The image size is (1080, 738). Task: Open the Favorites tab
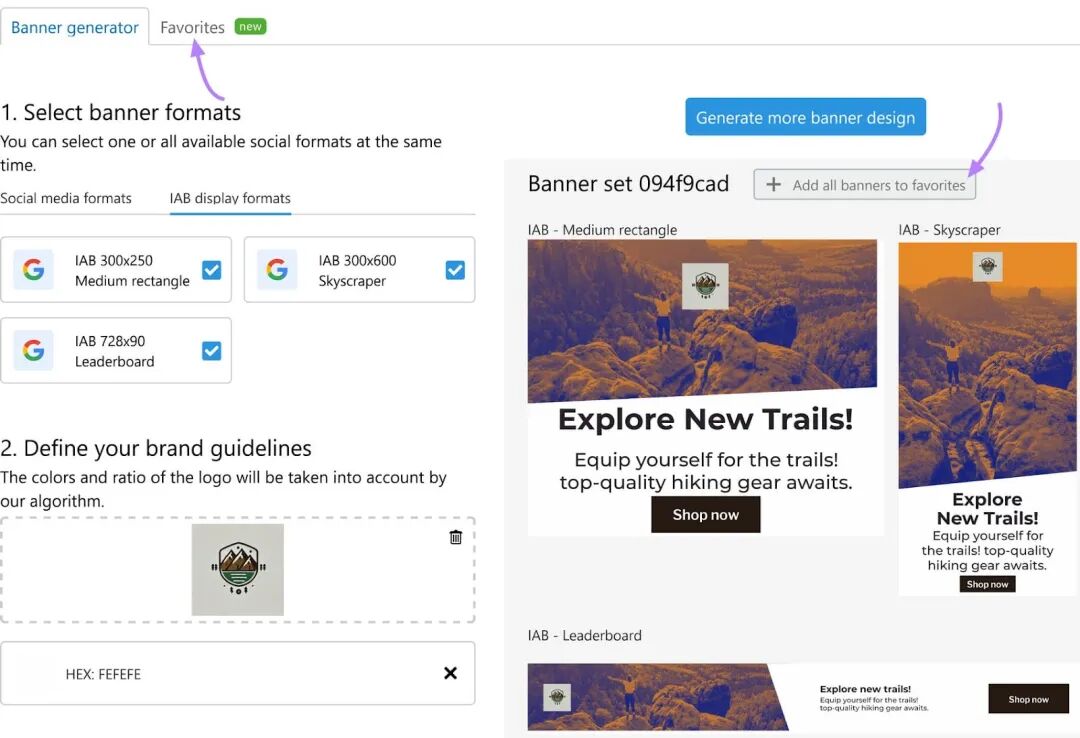192,28
